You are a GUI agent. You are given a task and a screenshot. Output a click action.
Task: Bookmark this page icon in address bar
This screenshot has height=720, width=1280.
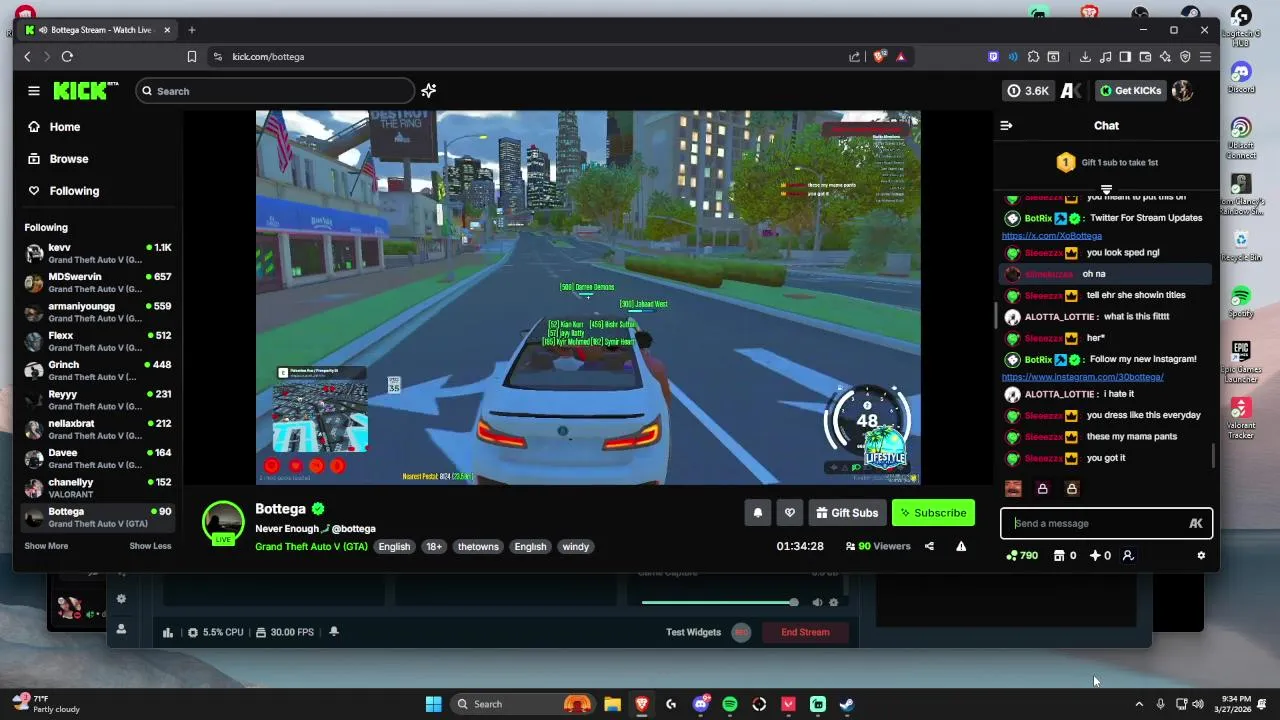pyautogui.click(x=192, y=57)
